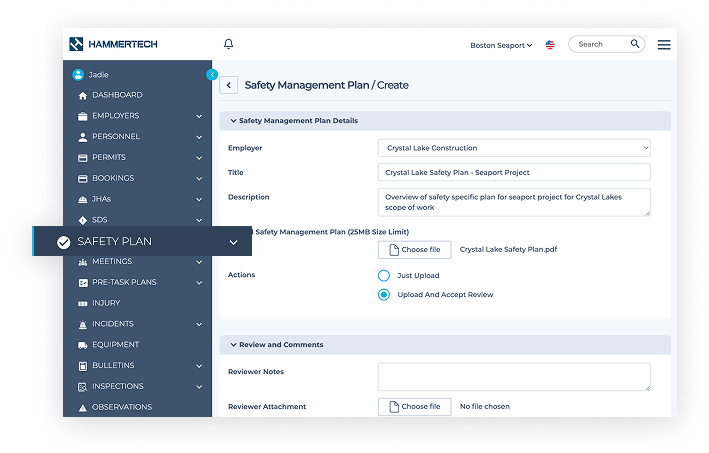Screen dimensions: 709x453
Task: Expand the Bookings menu chevron
Action: click(x=199, y=179)
